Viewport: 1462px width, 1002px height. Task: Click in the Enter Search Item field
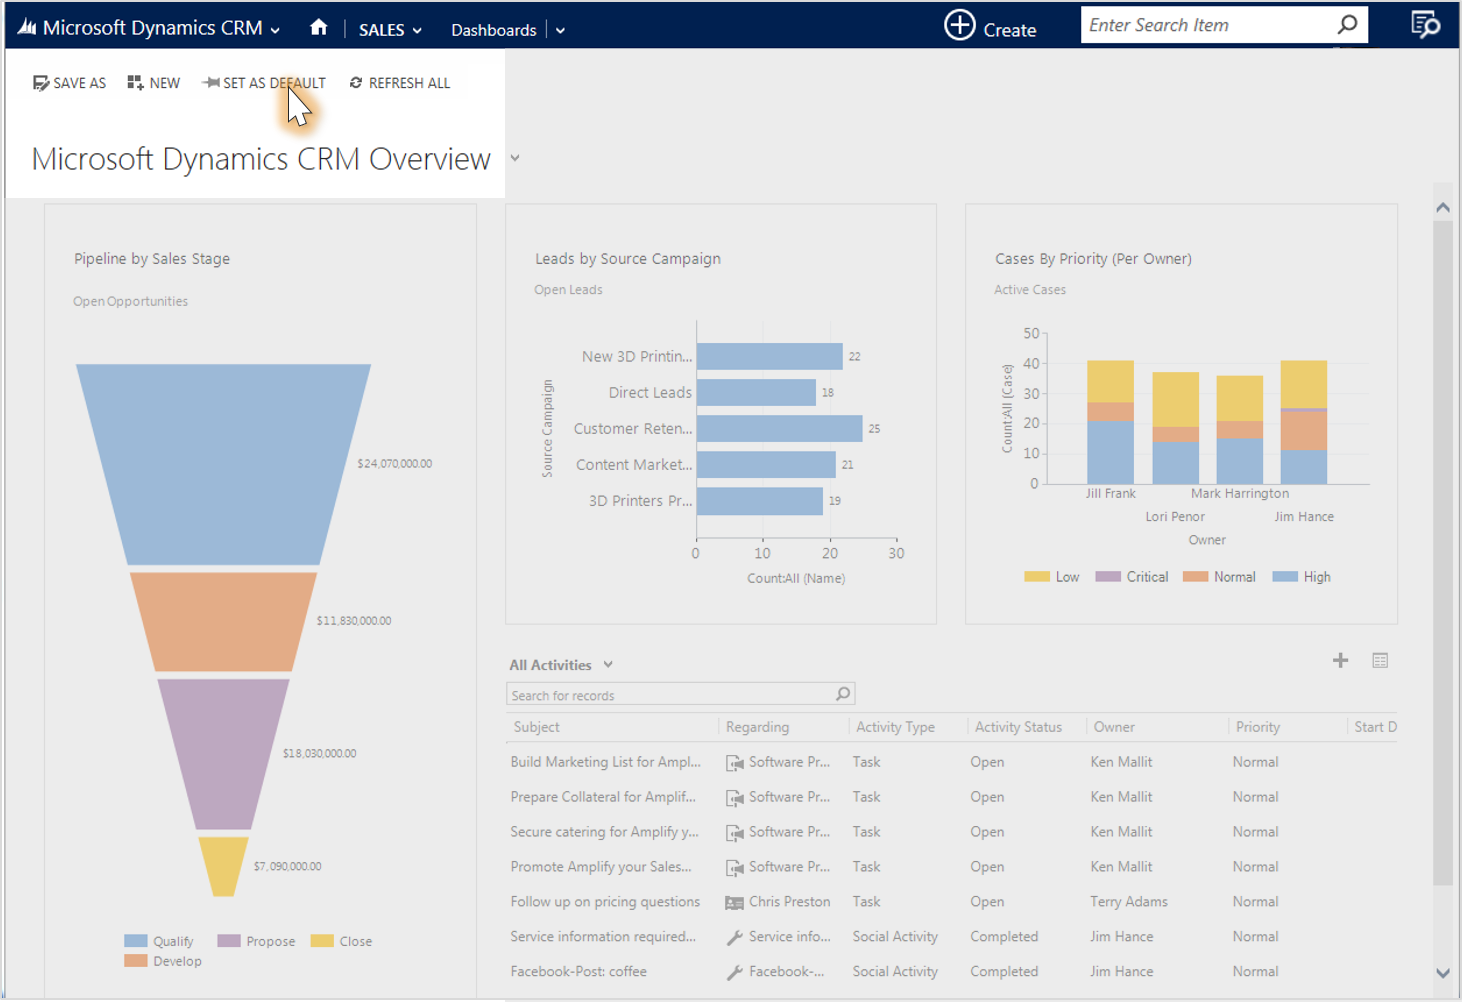tap(1205, 25)
